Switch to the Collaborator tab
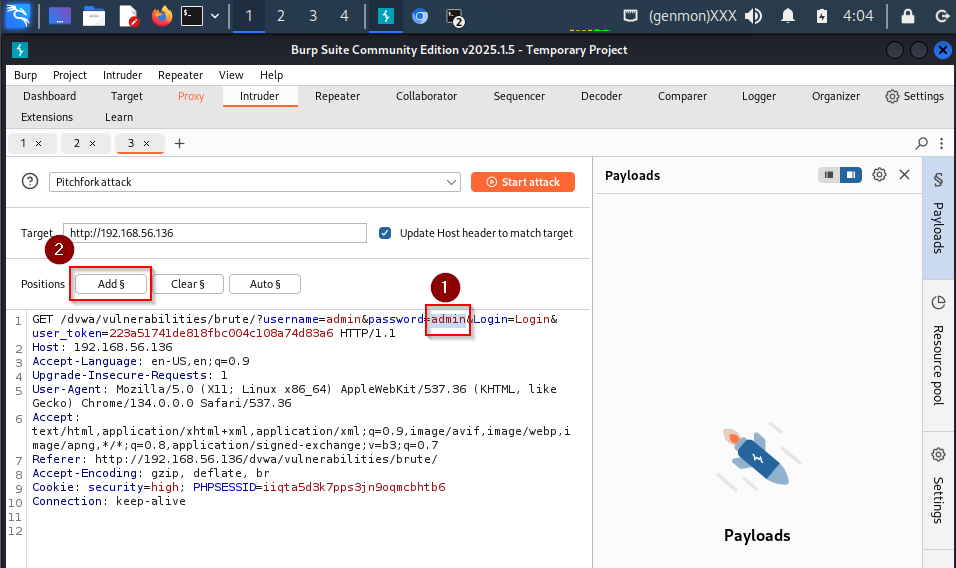Viewport: 956px width, 568px height. (x=426, y=96)
